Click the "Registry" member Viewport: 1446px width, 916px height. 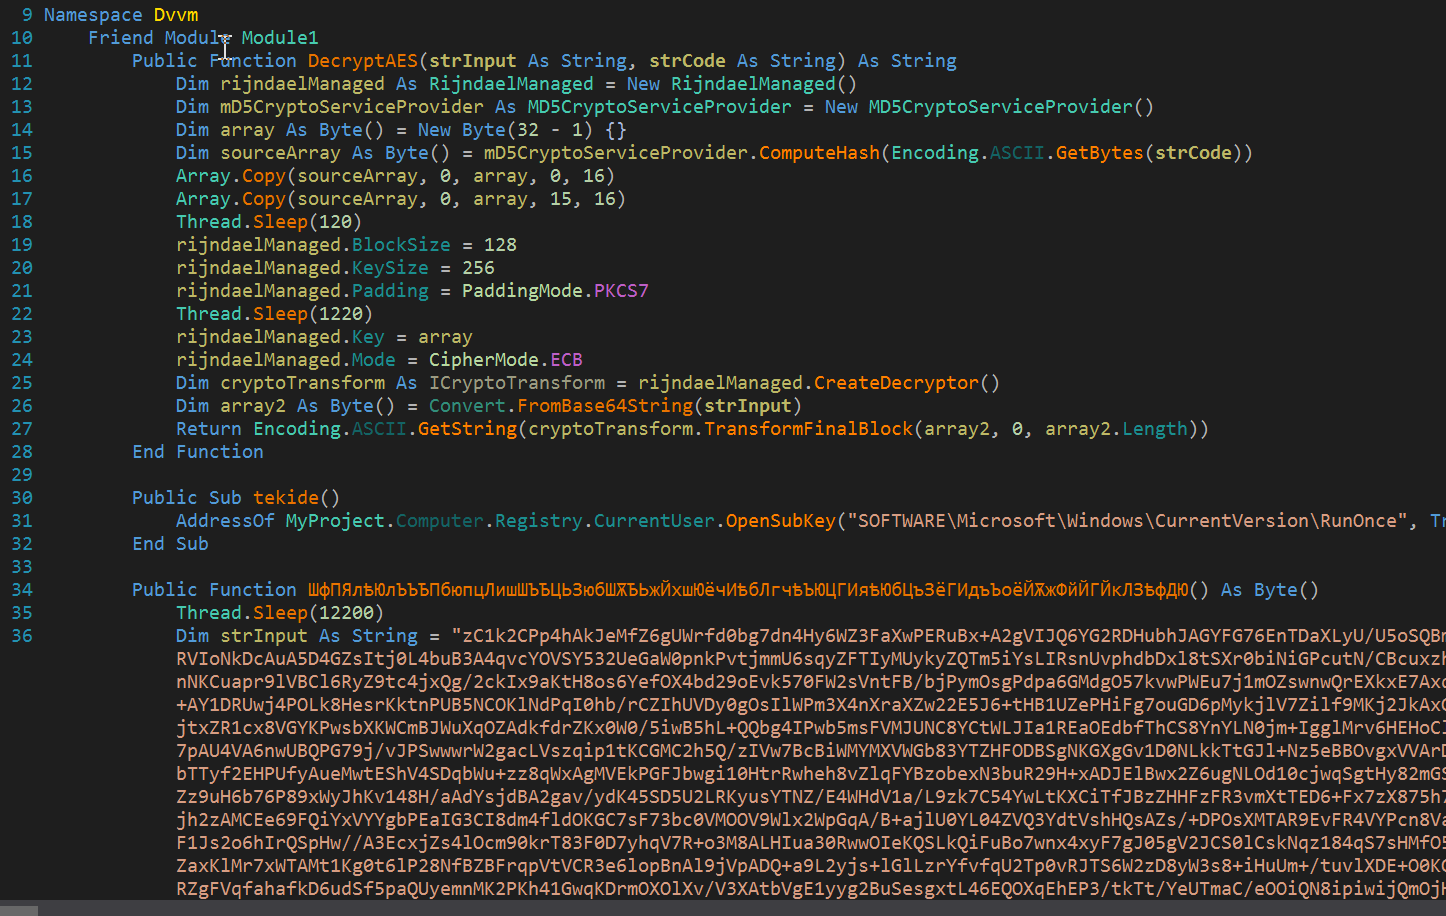pos(539,521)
